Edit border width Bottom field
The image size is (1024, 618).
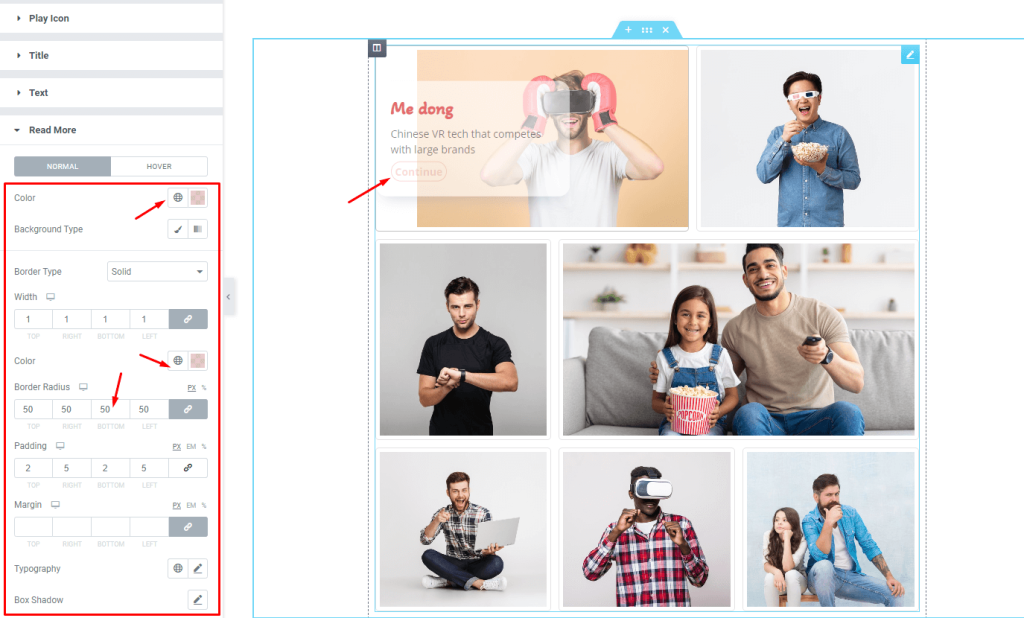(110, 319)
